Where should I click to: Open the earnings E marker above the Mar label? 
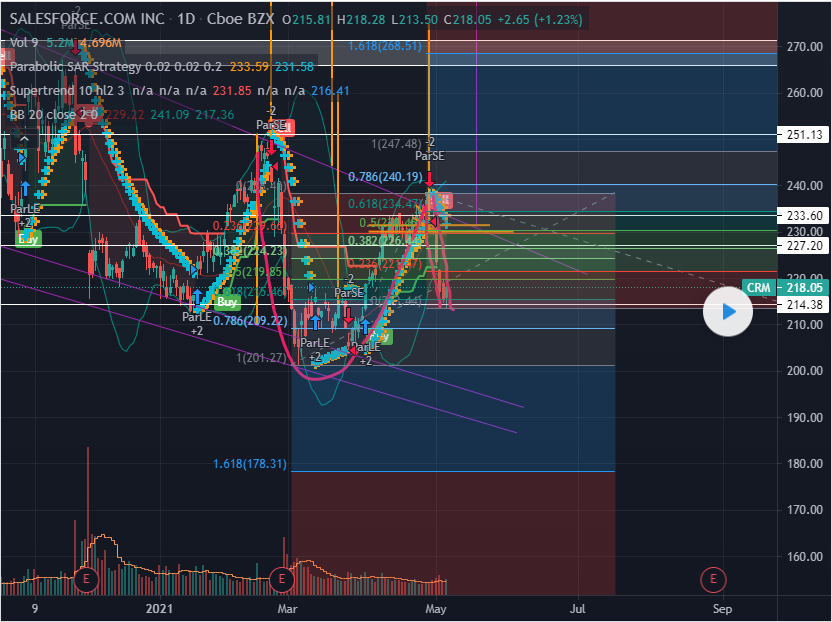point(281,579)
